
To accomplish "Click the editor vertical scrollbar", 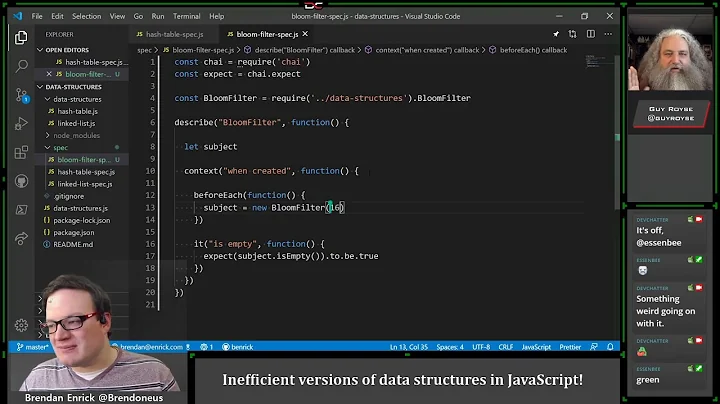I will click(x=617, y=133).
